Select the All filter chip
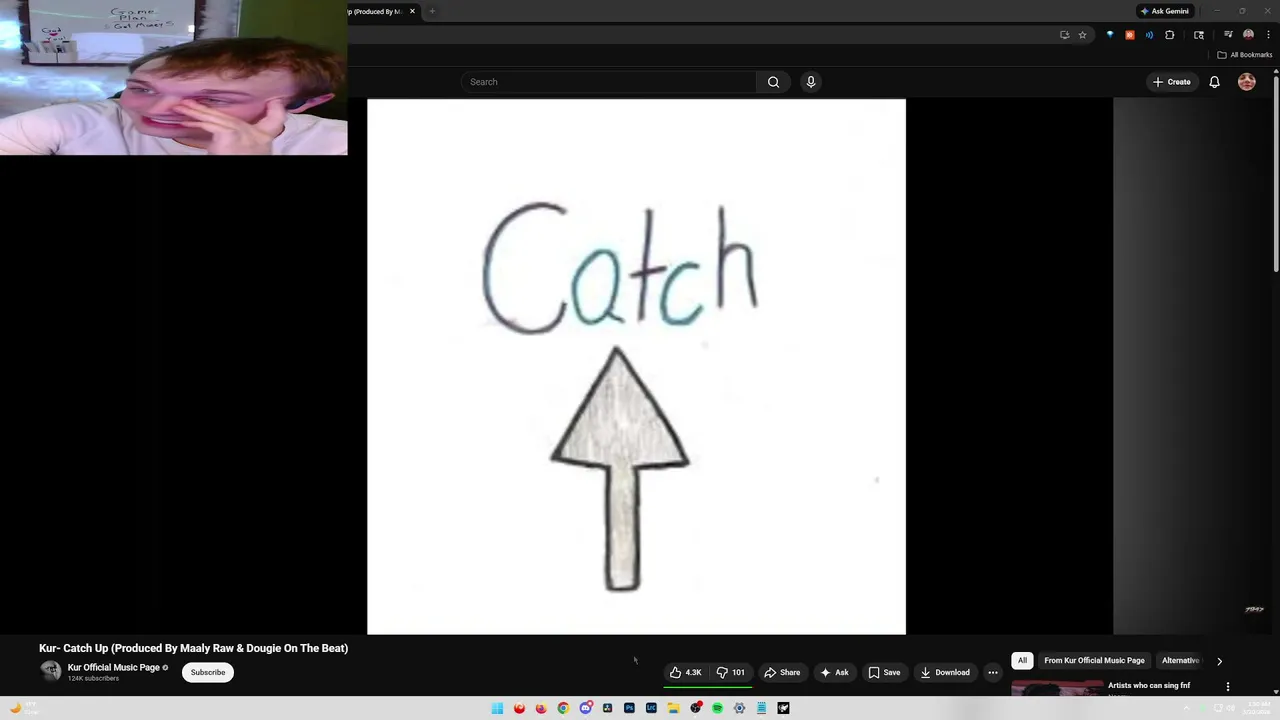The image size is (1280, 720). pos(1022,660)
